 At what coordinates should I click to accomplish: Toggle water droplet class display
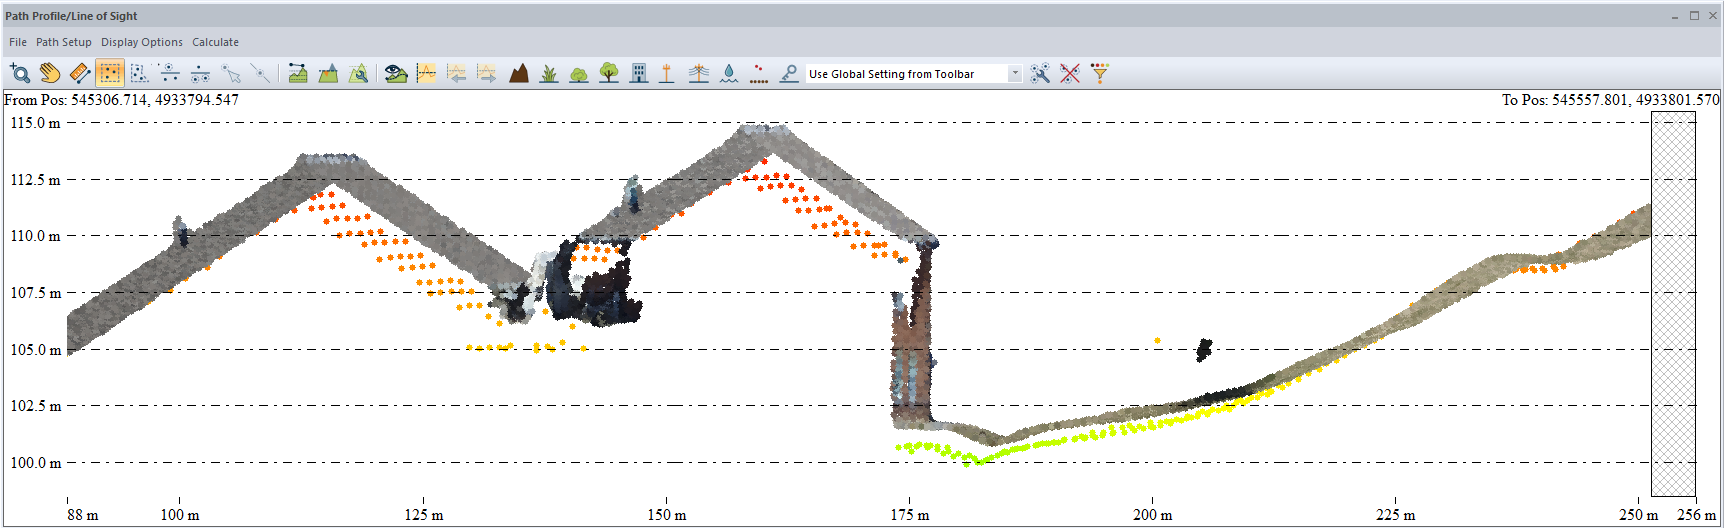[729, 73]
